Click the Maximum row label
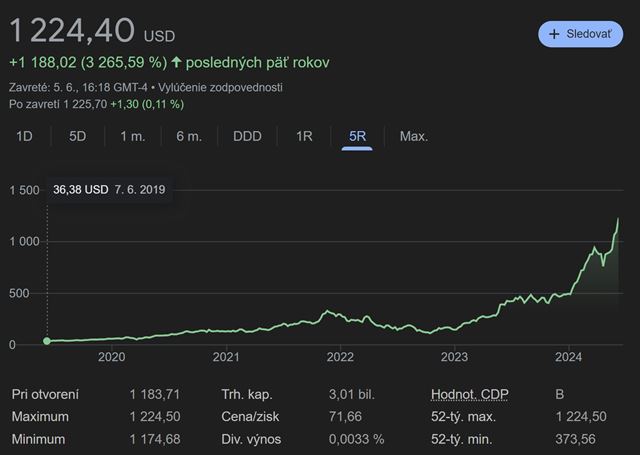The height and width of the screenshot is (455, 640). (x=40, y=417)
